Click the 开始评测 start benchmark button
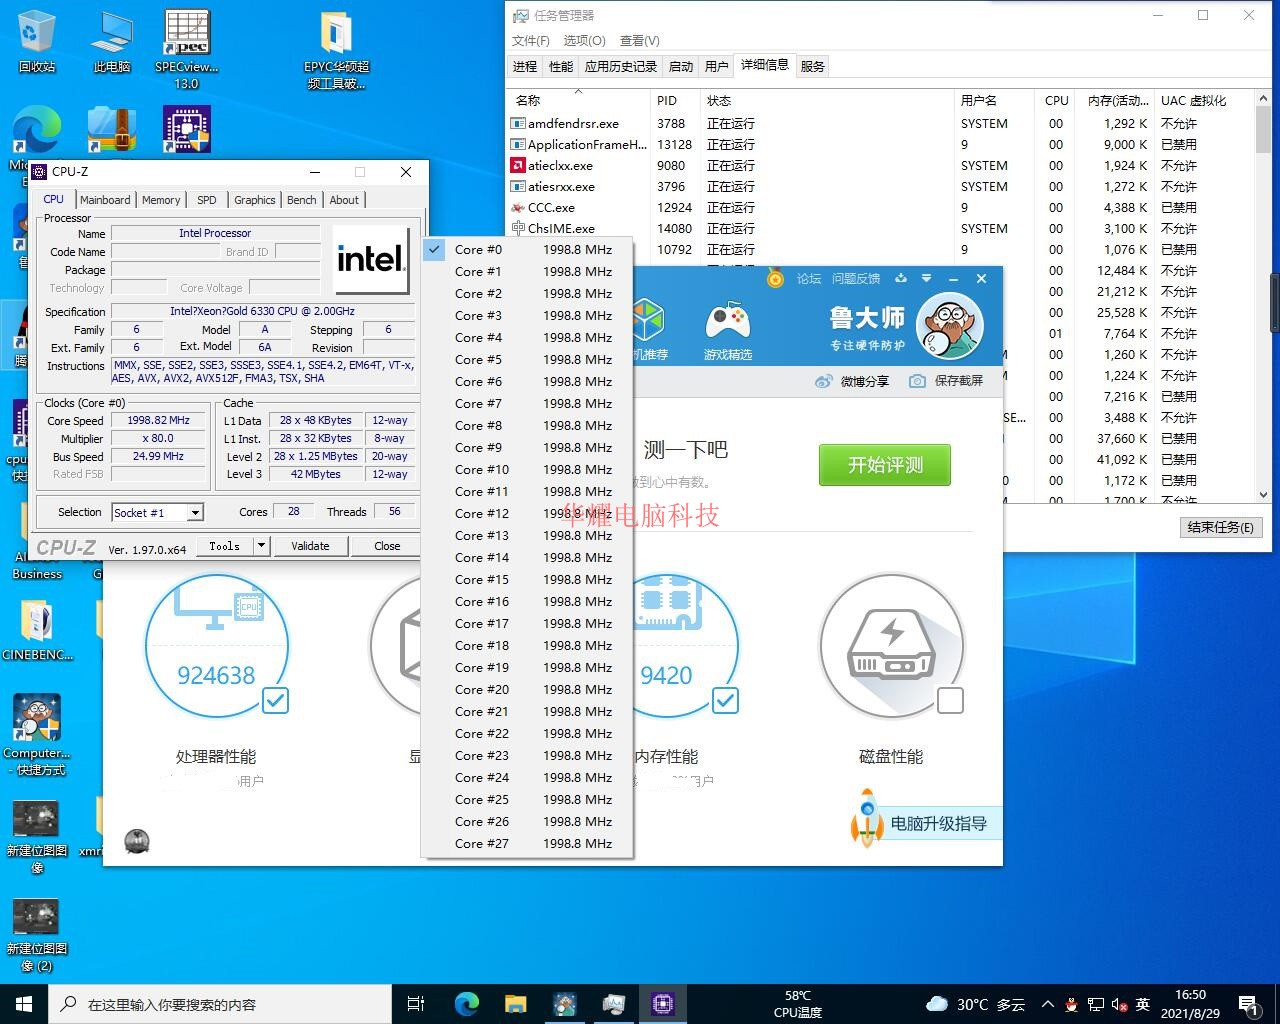Viewport: 1280px width, 1024px height. (885, 465)
